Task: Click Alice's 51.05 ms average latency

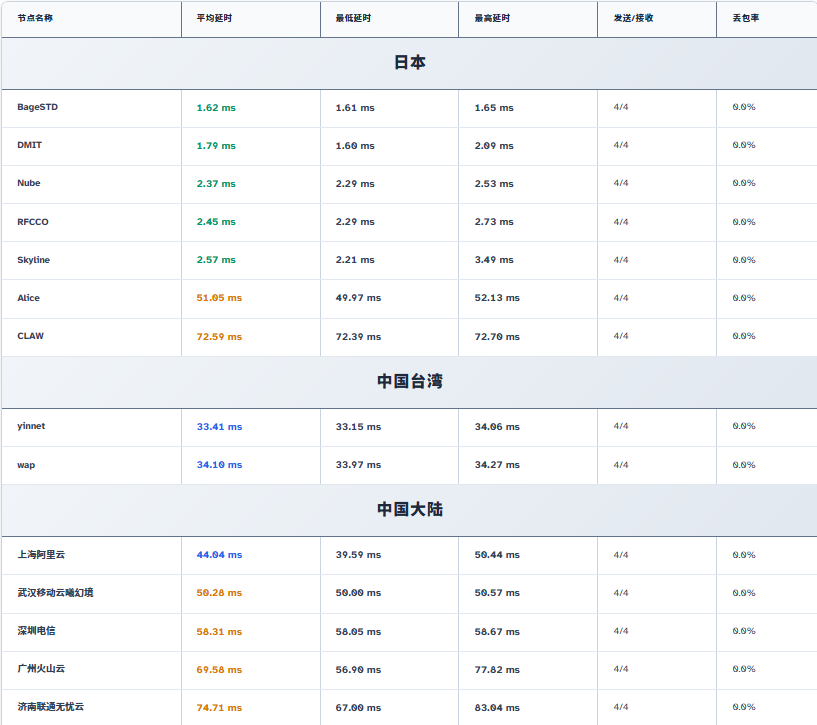Action: click(x=219, y=298)
